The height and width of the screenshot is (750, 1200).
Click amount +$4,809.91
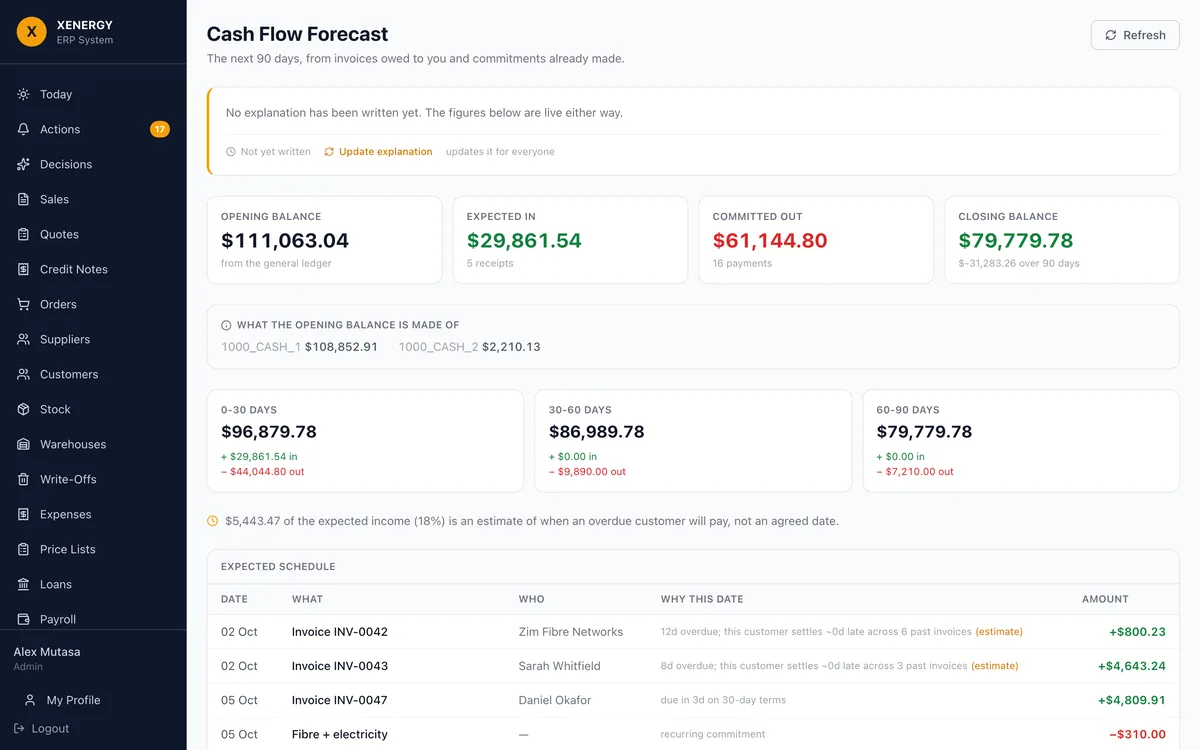click(x=1131, y=700)
